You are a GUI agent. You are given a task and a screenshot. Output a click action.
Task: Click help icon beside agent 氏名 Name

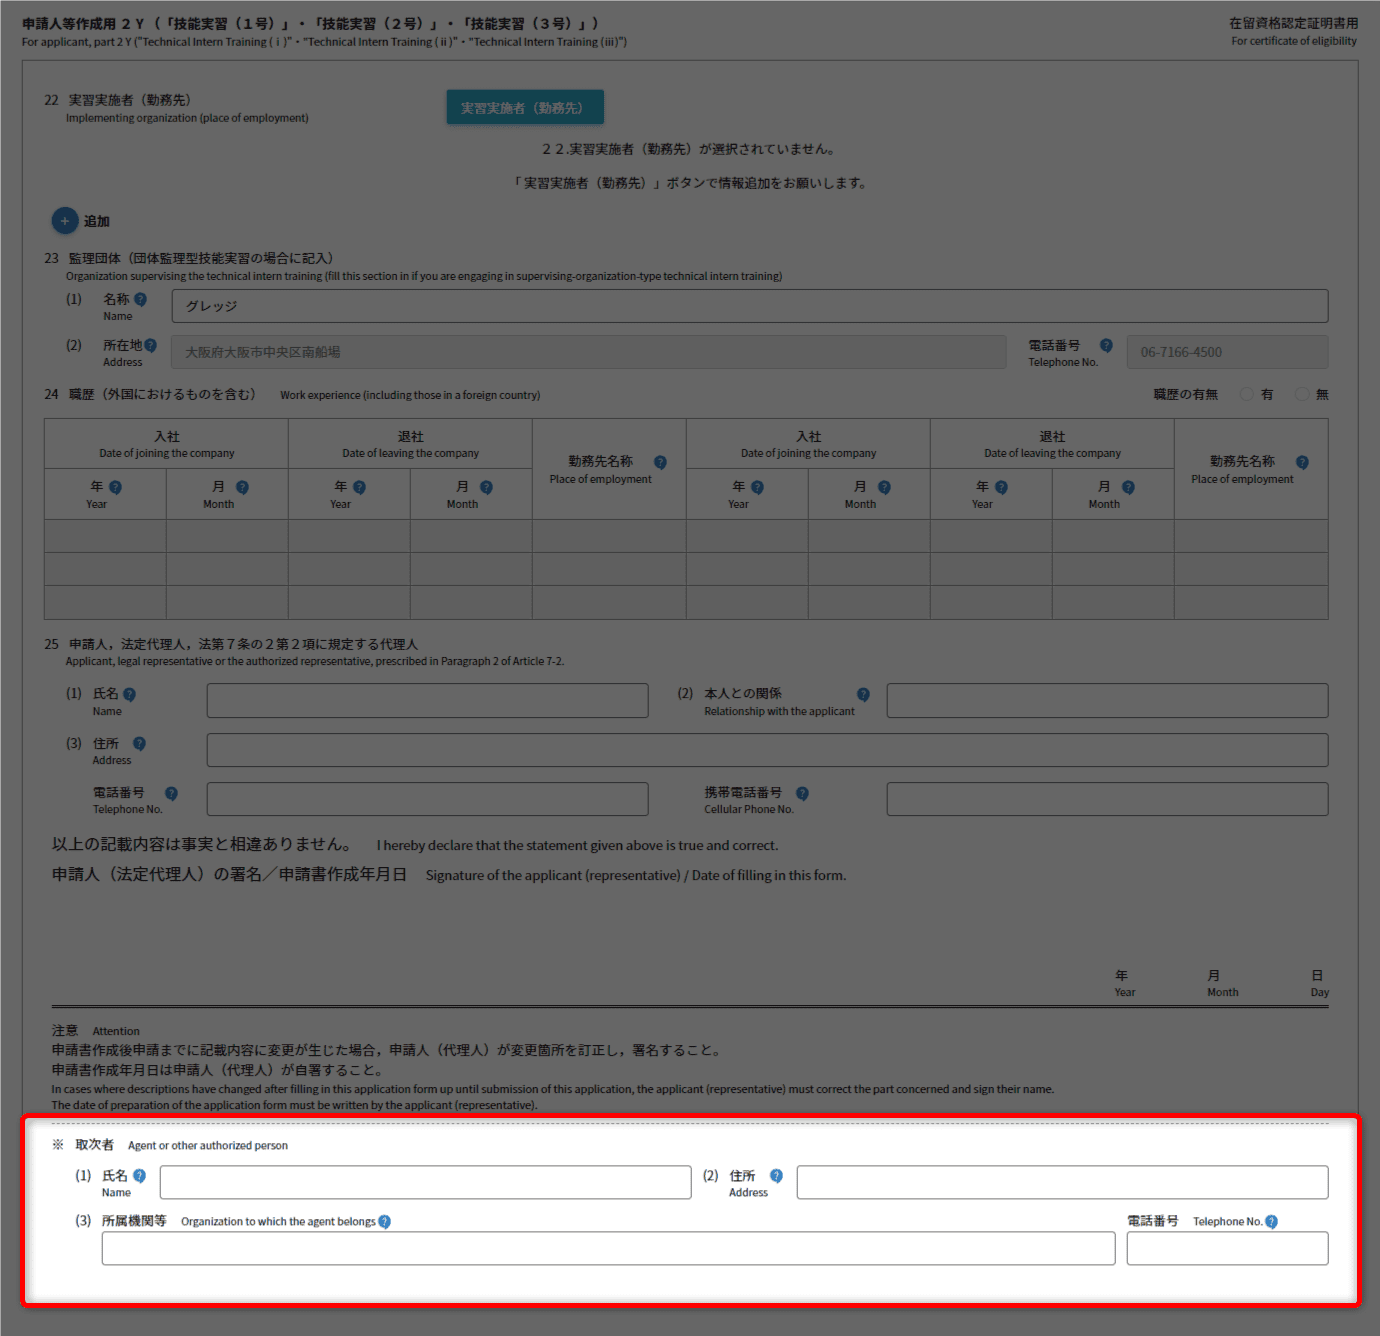139,1176
